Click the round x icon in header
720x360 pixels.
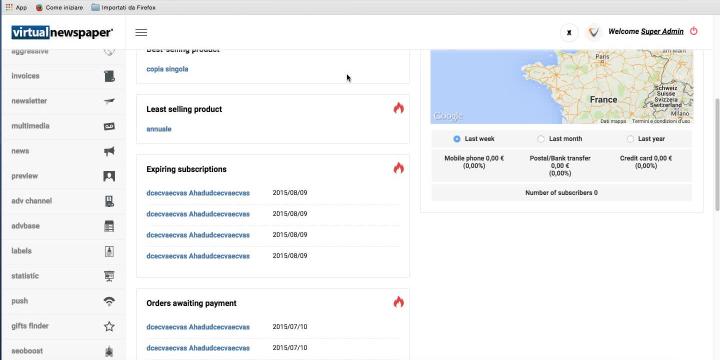pos(569,33)
